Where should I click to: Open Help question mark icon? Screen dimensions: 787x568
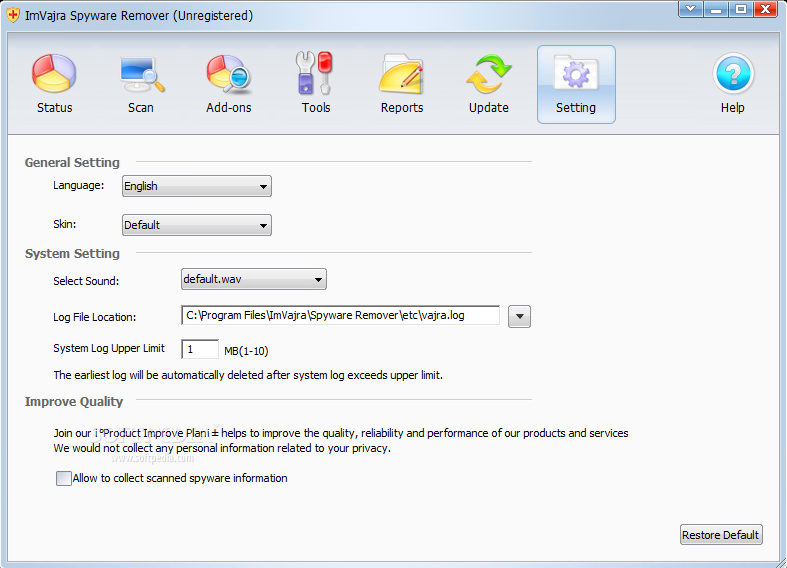[733, 84]
